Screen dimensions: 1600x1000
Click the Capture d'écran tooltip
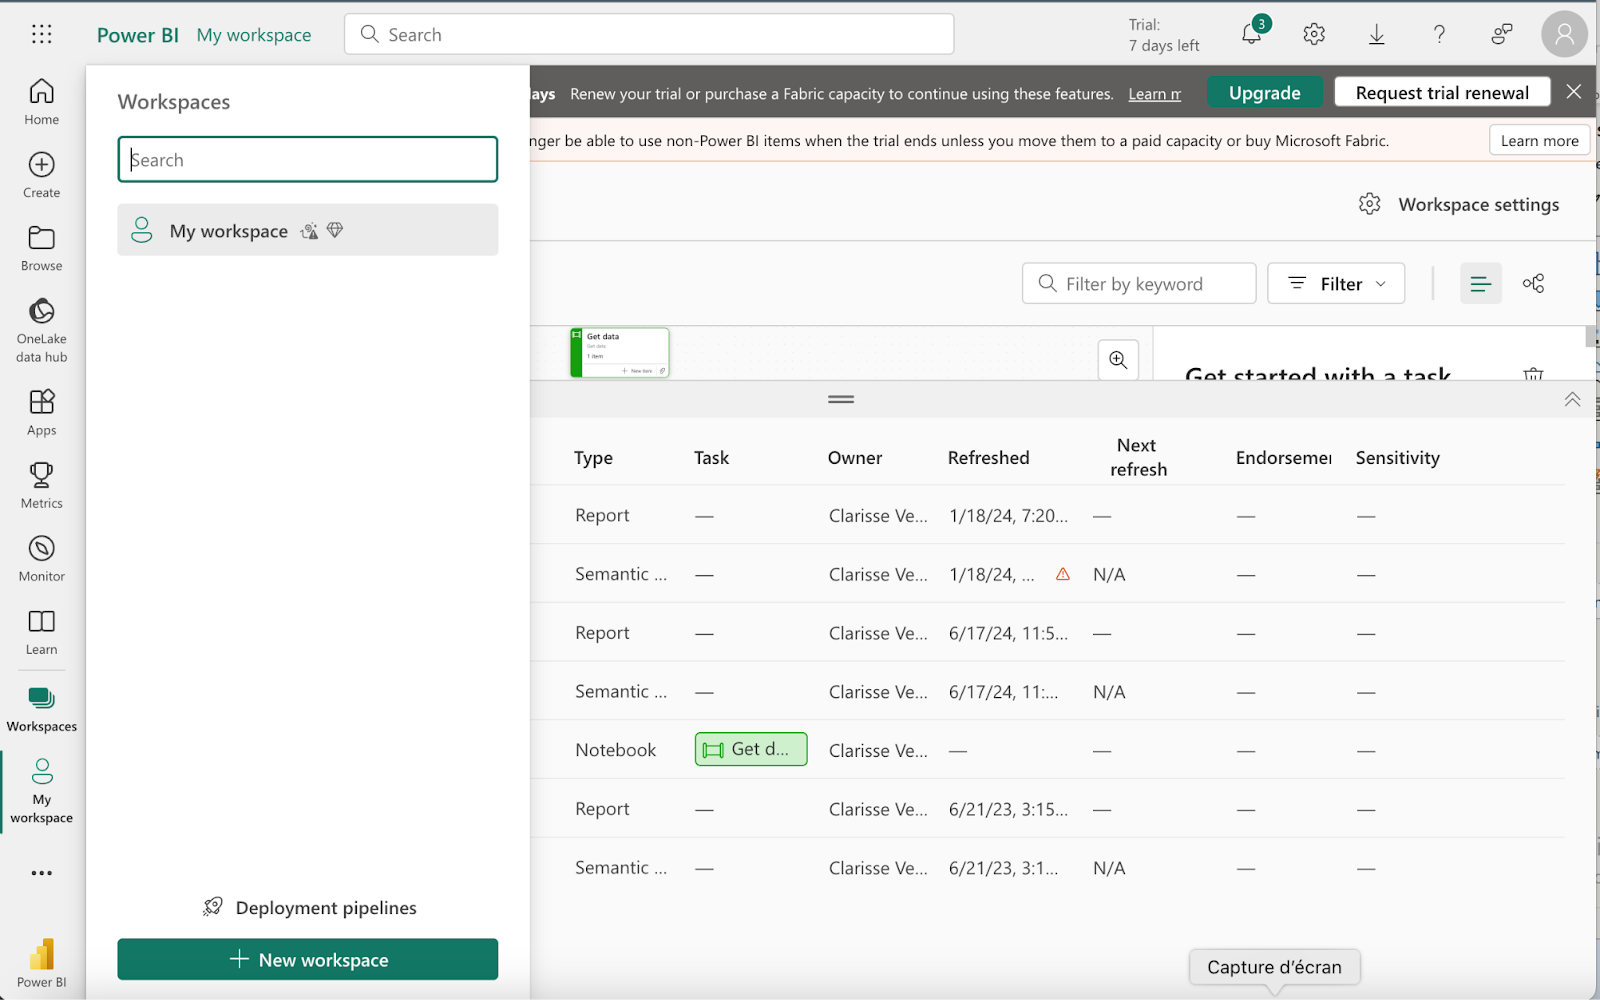[x=1274, y=967]
